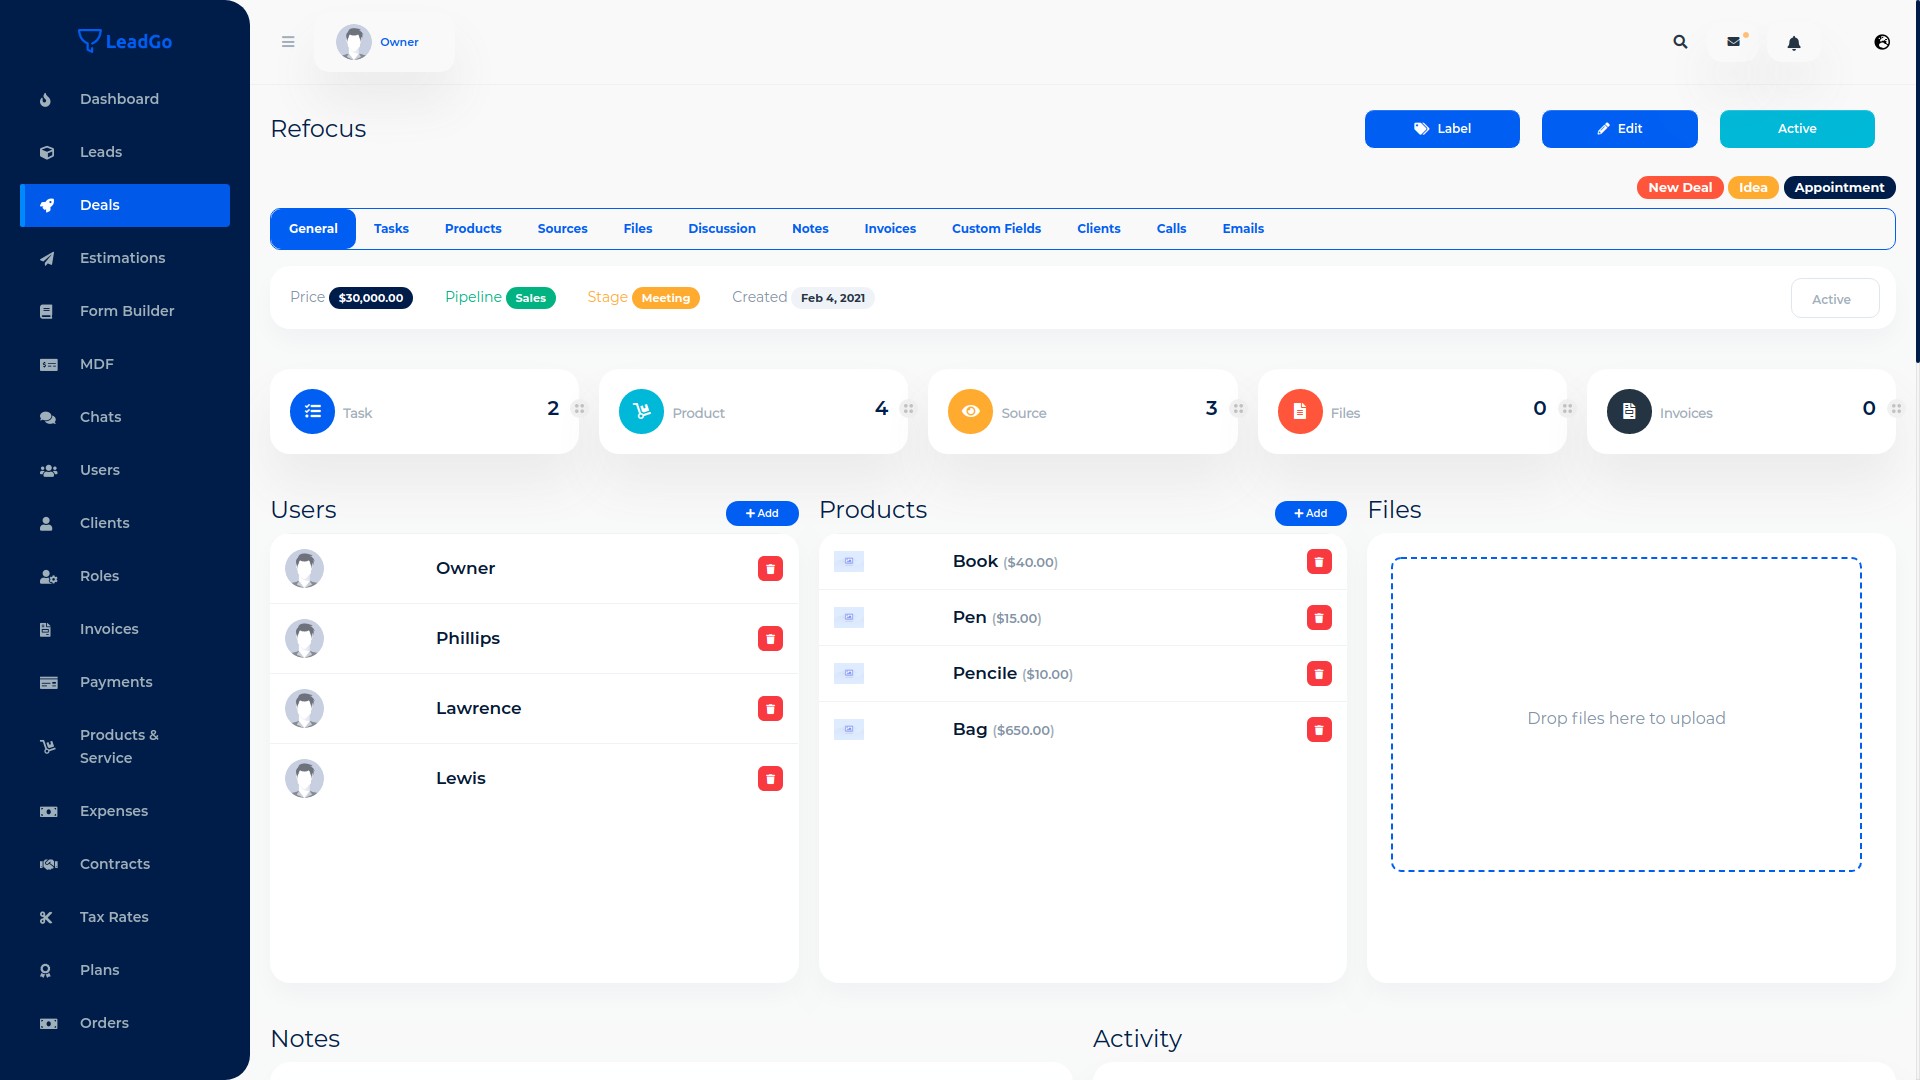Screen dimensions: 1920x1080
Task: Click the Task card drag handle
Action: click(579, 408)
